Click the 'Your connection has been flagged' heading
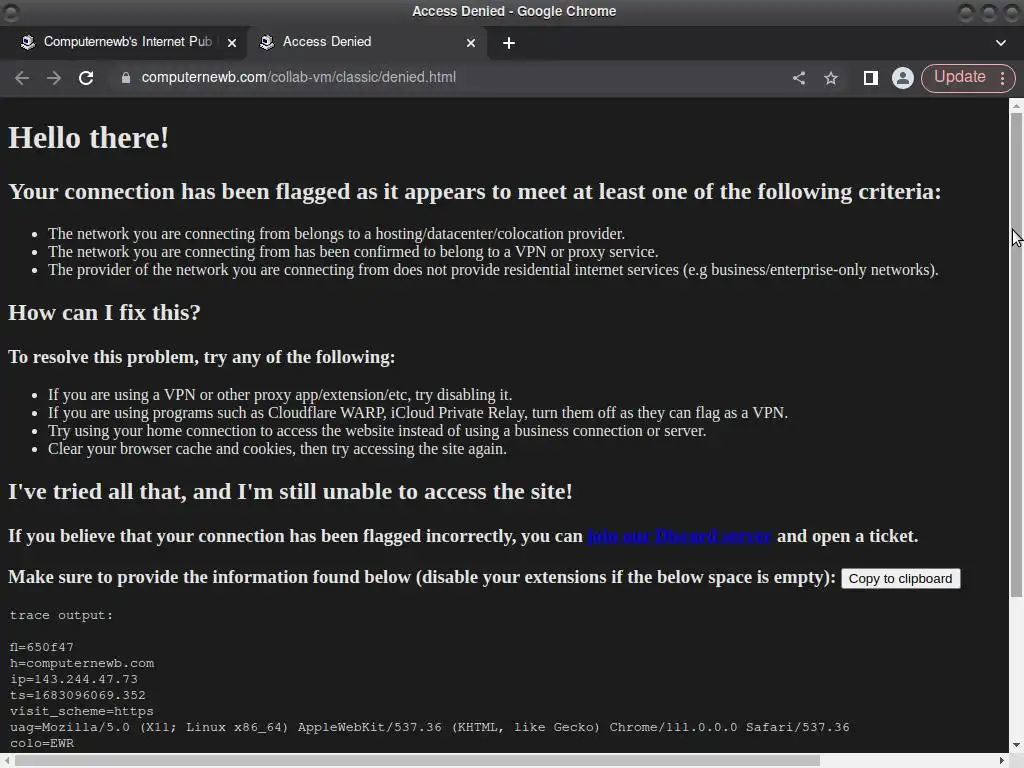This screenshot has height=768, width=1024. tap(475, 192)
